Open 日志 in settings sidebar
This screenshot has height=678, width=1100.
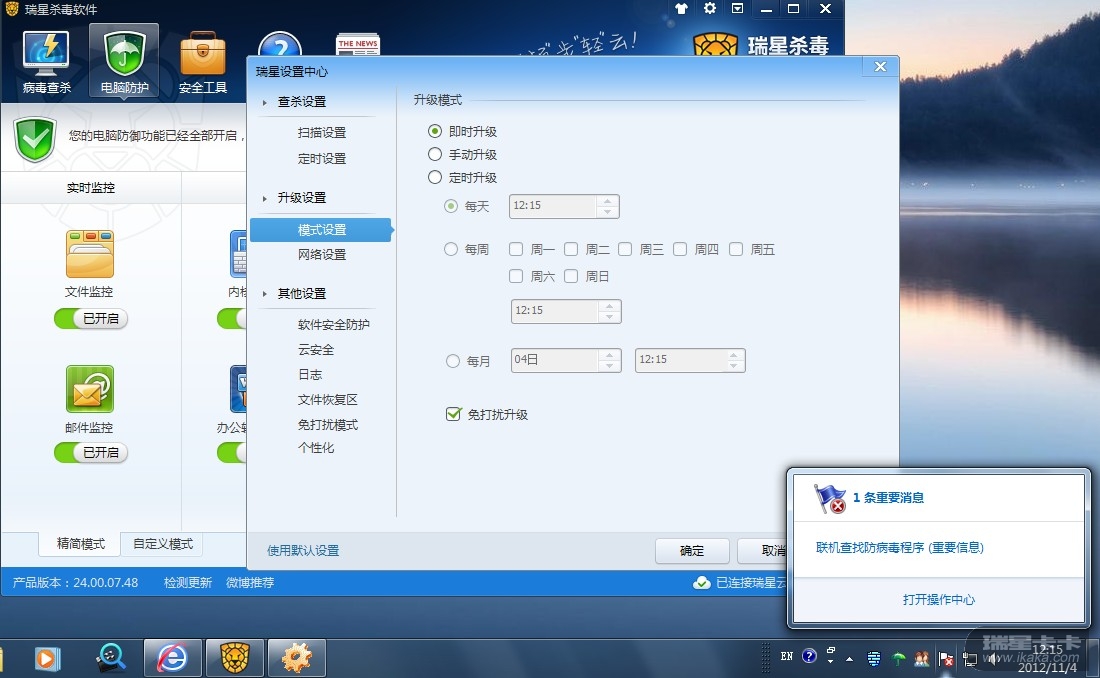point(310,375)
